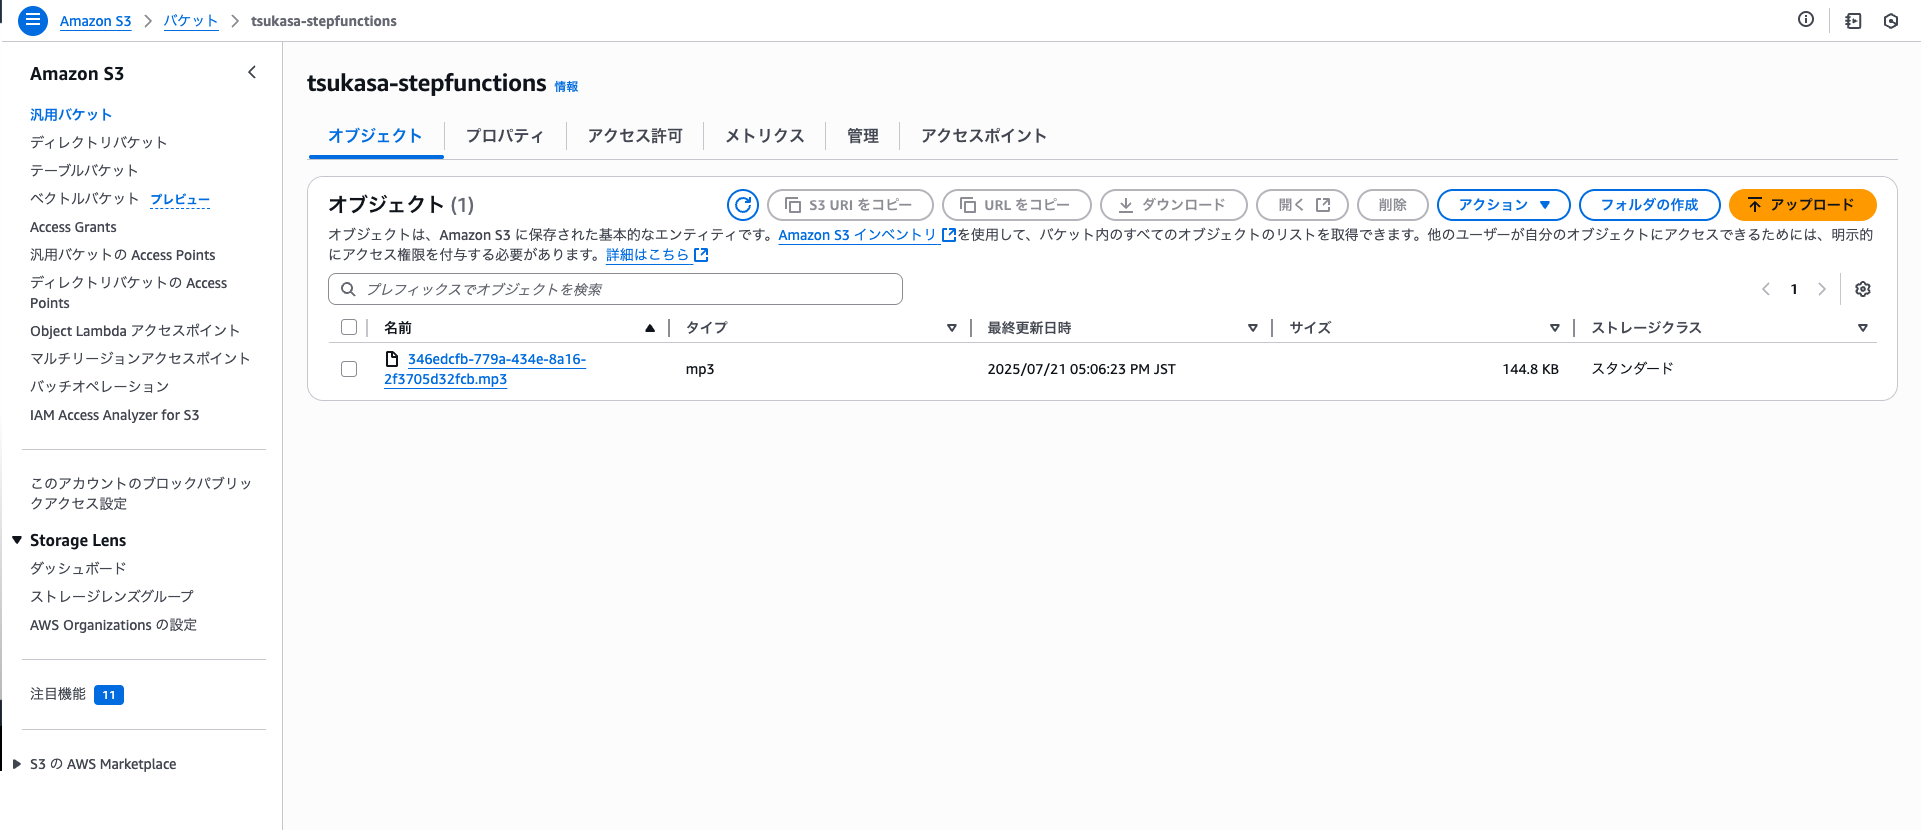Viewport: 1921px width, 830px height.
Task: Collapse the Amazon S3 sidebar with chevron
Action: pos(252,72)
